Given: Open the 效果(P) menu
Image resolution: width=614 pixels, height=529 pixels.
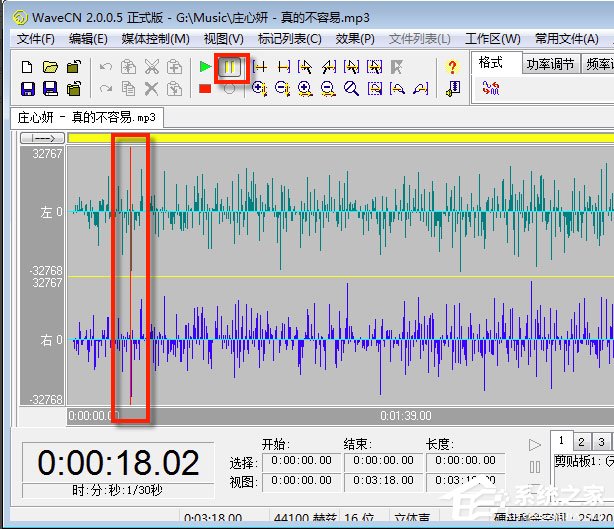Looking at the screenshot, I should pos(355,39).
